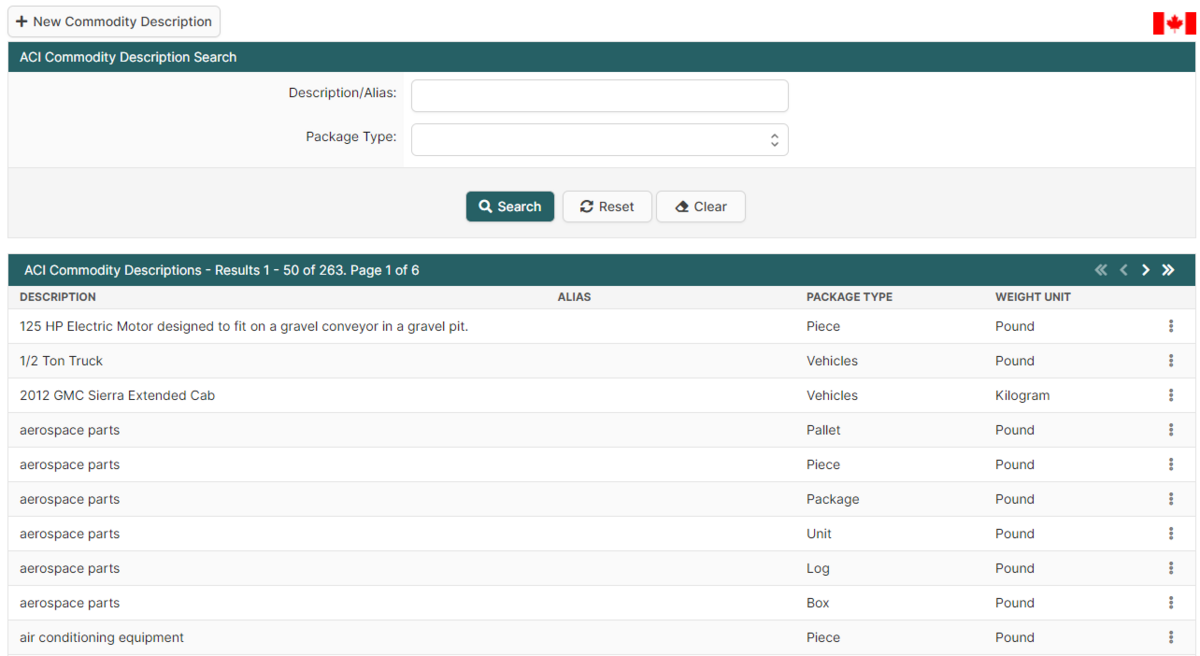The height and width of the screenshot is (656, 1200).
Task: Go to the first results page
Action: tap(1101, 270)
